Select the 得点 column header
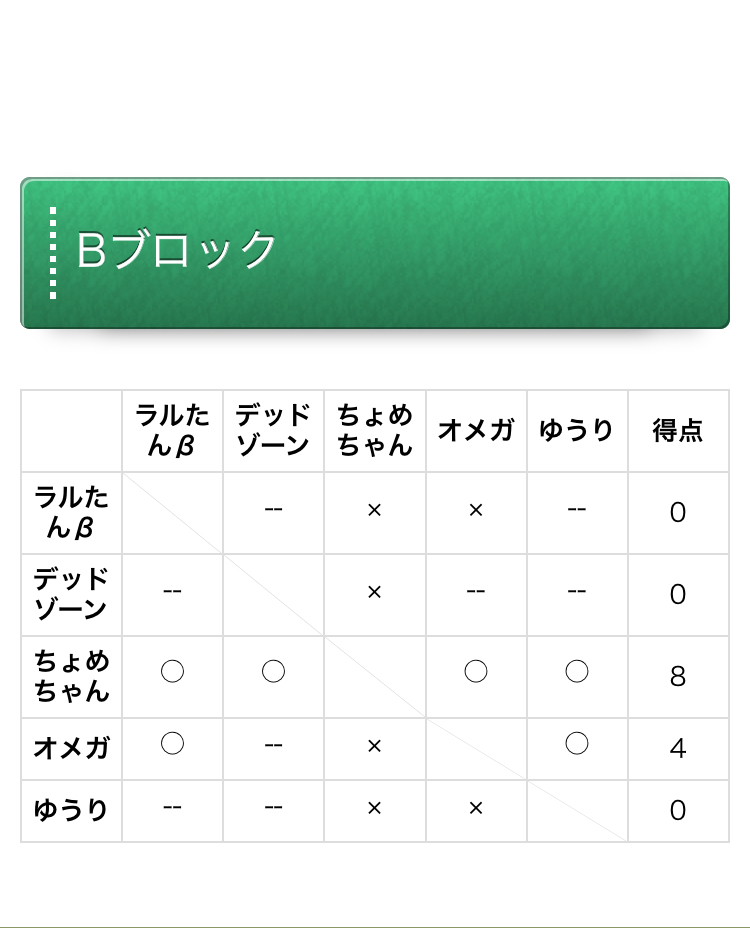Image resolution: width=750 pixels, height=928 pixels. [x=678, y=430]
